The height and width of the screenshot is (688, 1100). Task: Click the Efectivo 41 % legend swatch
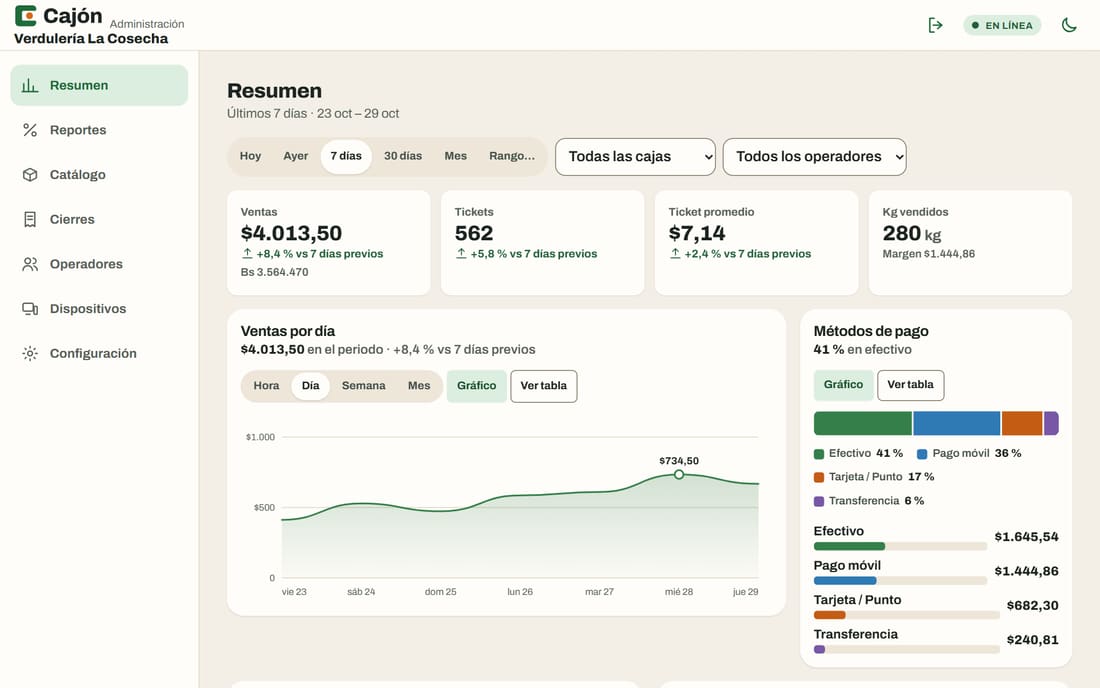coord(819,454)
